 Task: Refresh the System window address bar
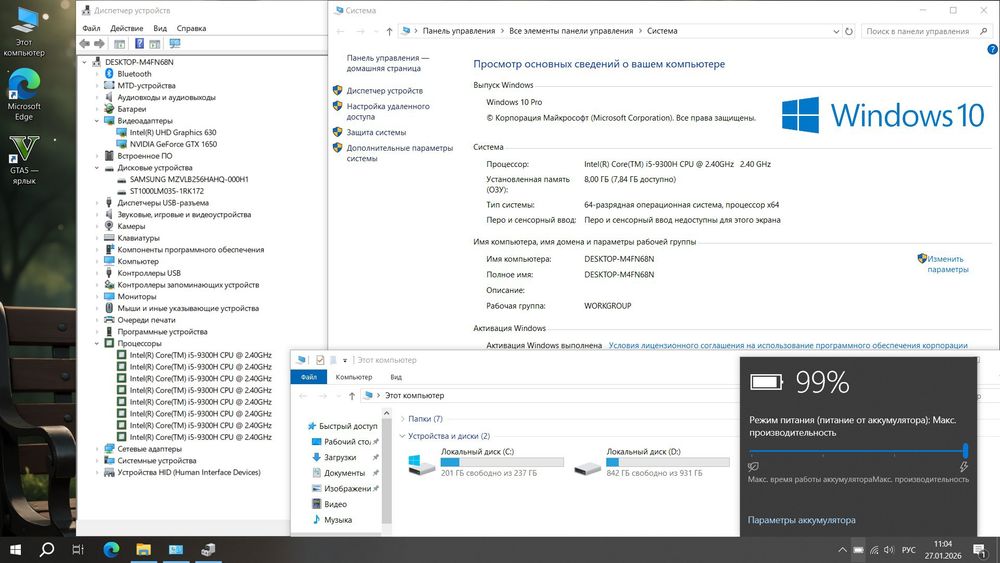point(849,31)
